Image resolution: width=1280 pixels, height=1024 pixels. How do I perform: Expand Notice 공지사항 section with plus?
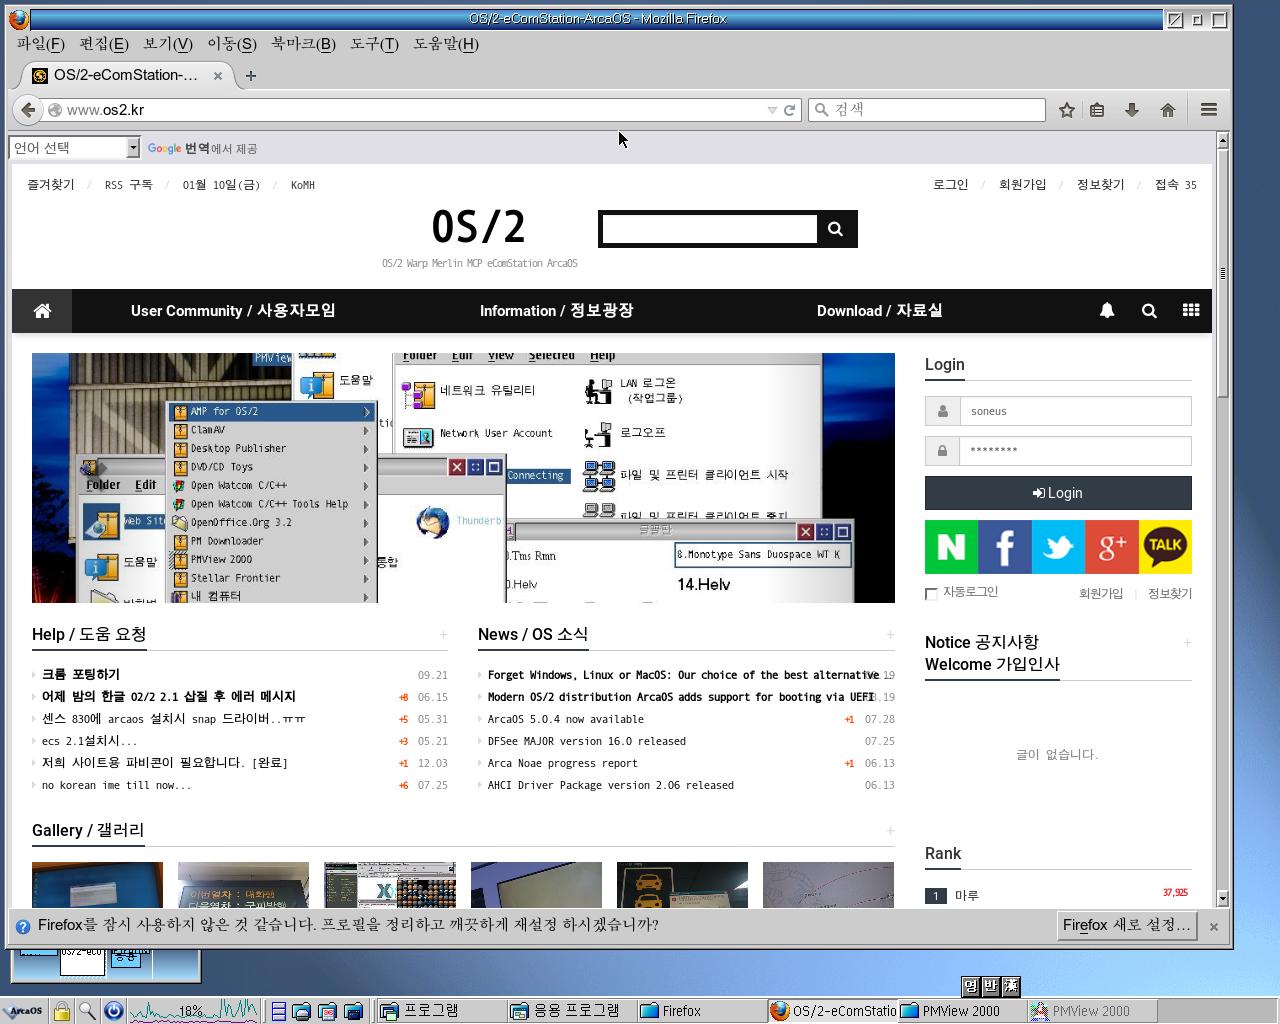pyautogui.click(x=1187, y=643)
